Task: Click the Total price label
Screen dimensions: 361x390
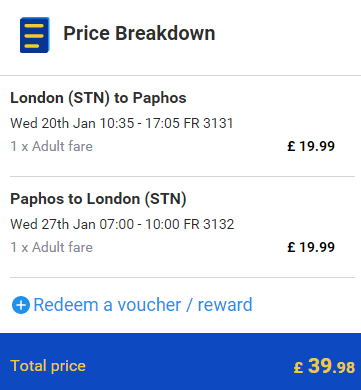Action: (x=48, y=366)
